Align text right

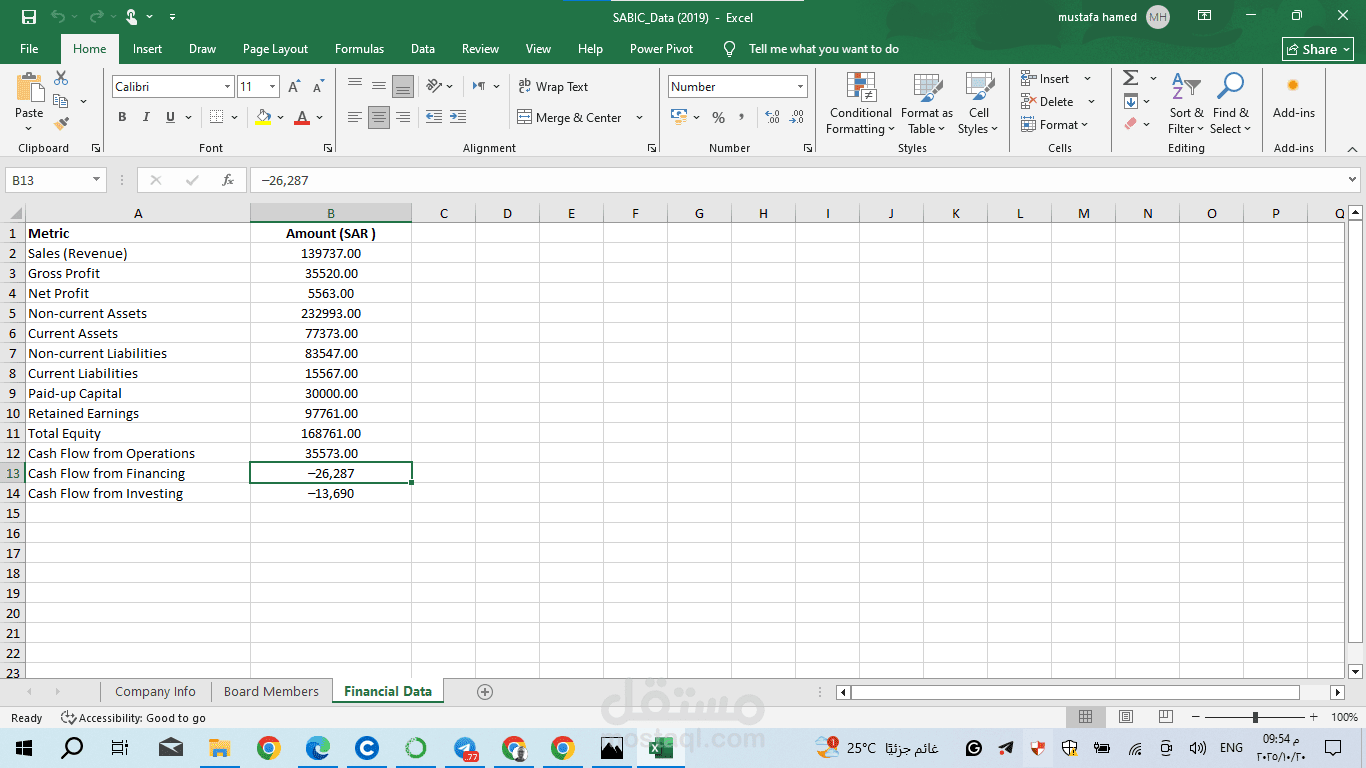[x=402, y=117]
